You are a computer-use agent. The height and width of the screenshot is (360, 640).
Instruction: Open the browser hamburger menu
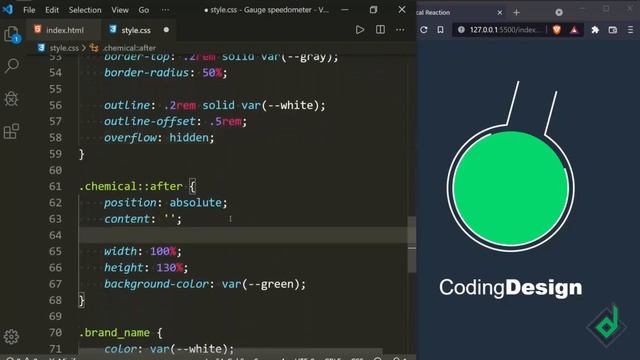(630, 30)
